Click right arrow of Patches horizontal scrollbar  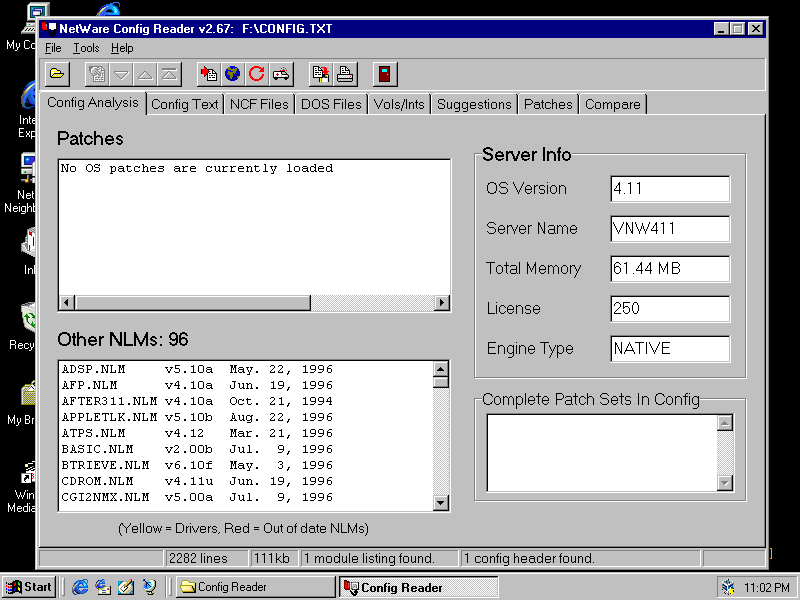[x=442, y=303]
